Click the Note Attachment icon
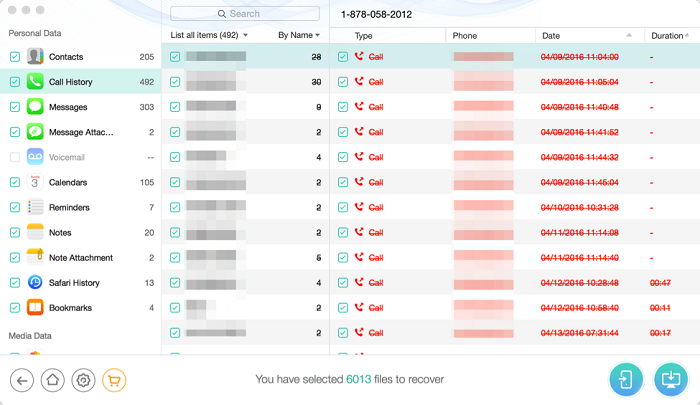This screenshot has height=405, width=700. coord(35,257)
